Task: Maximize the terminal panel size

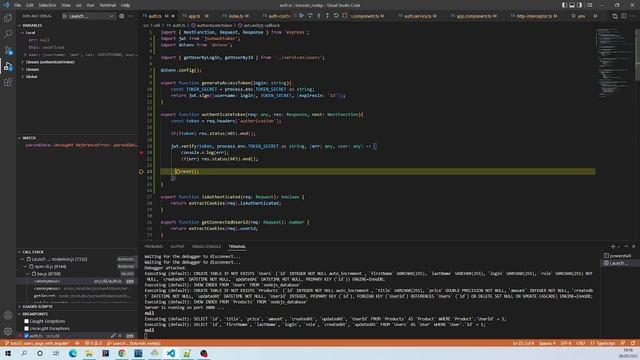Action: click(626, 247)
